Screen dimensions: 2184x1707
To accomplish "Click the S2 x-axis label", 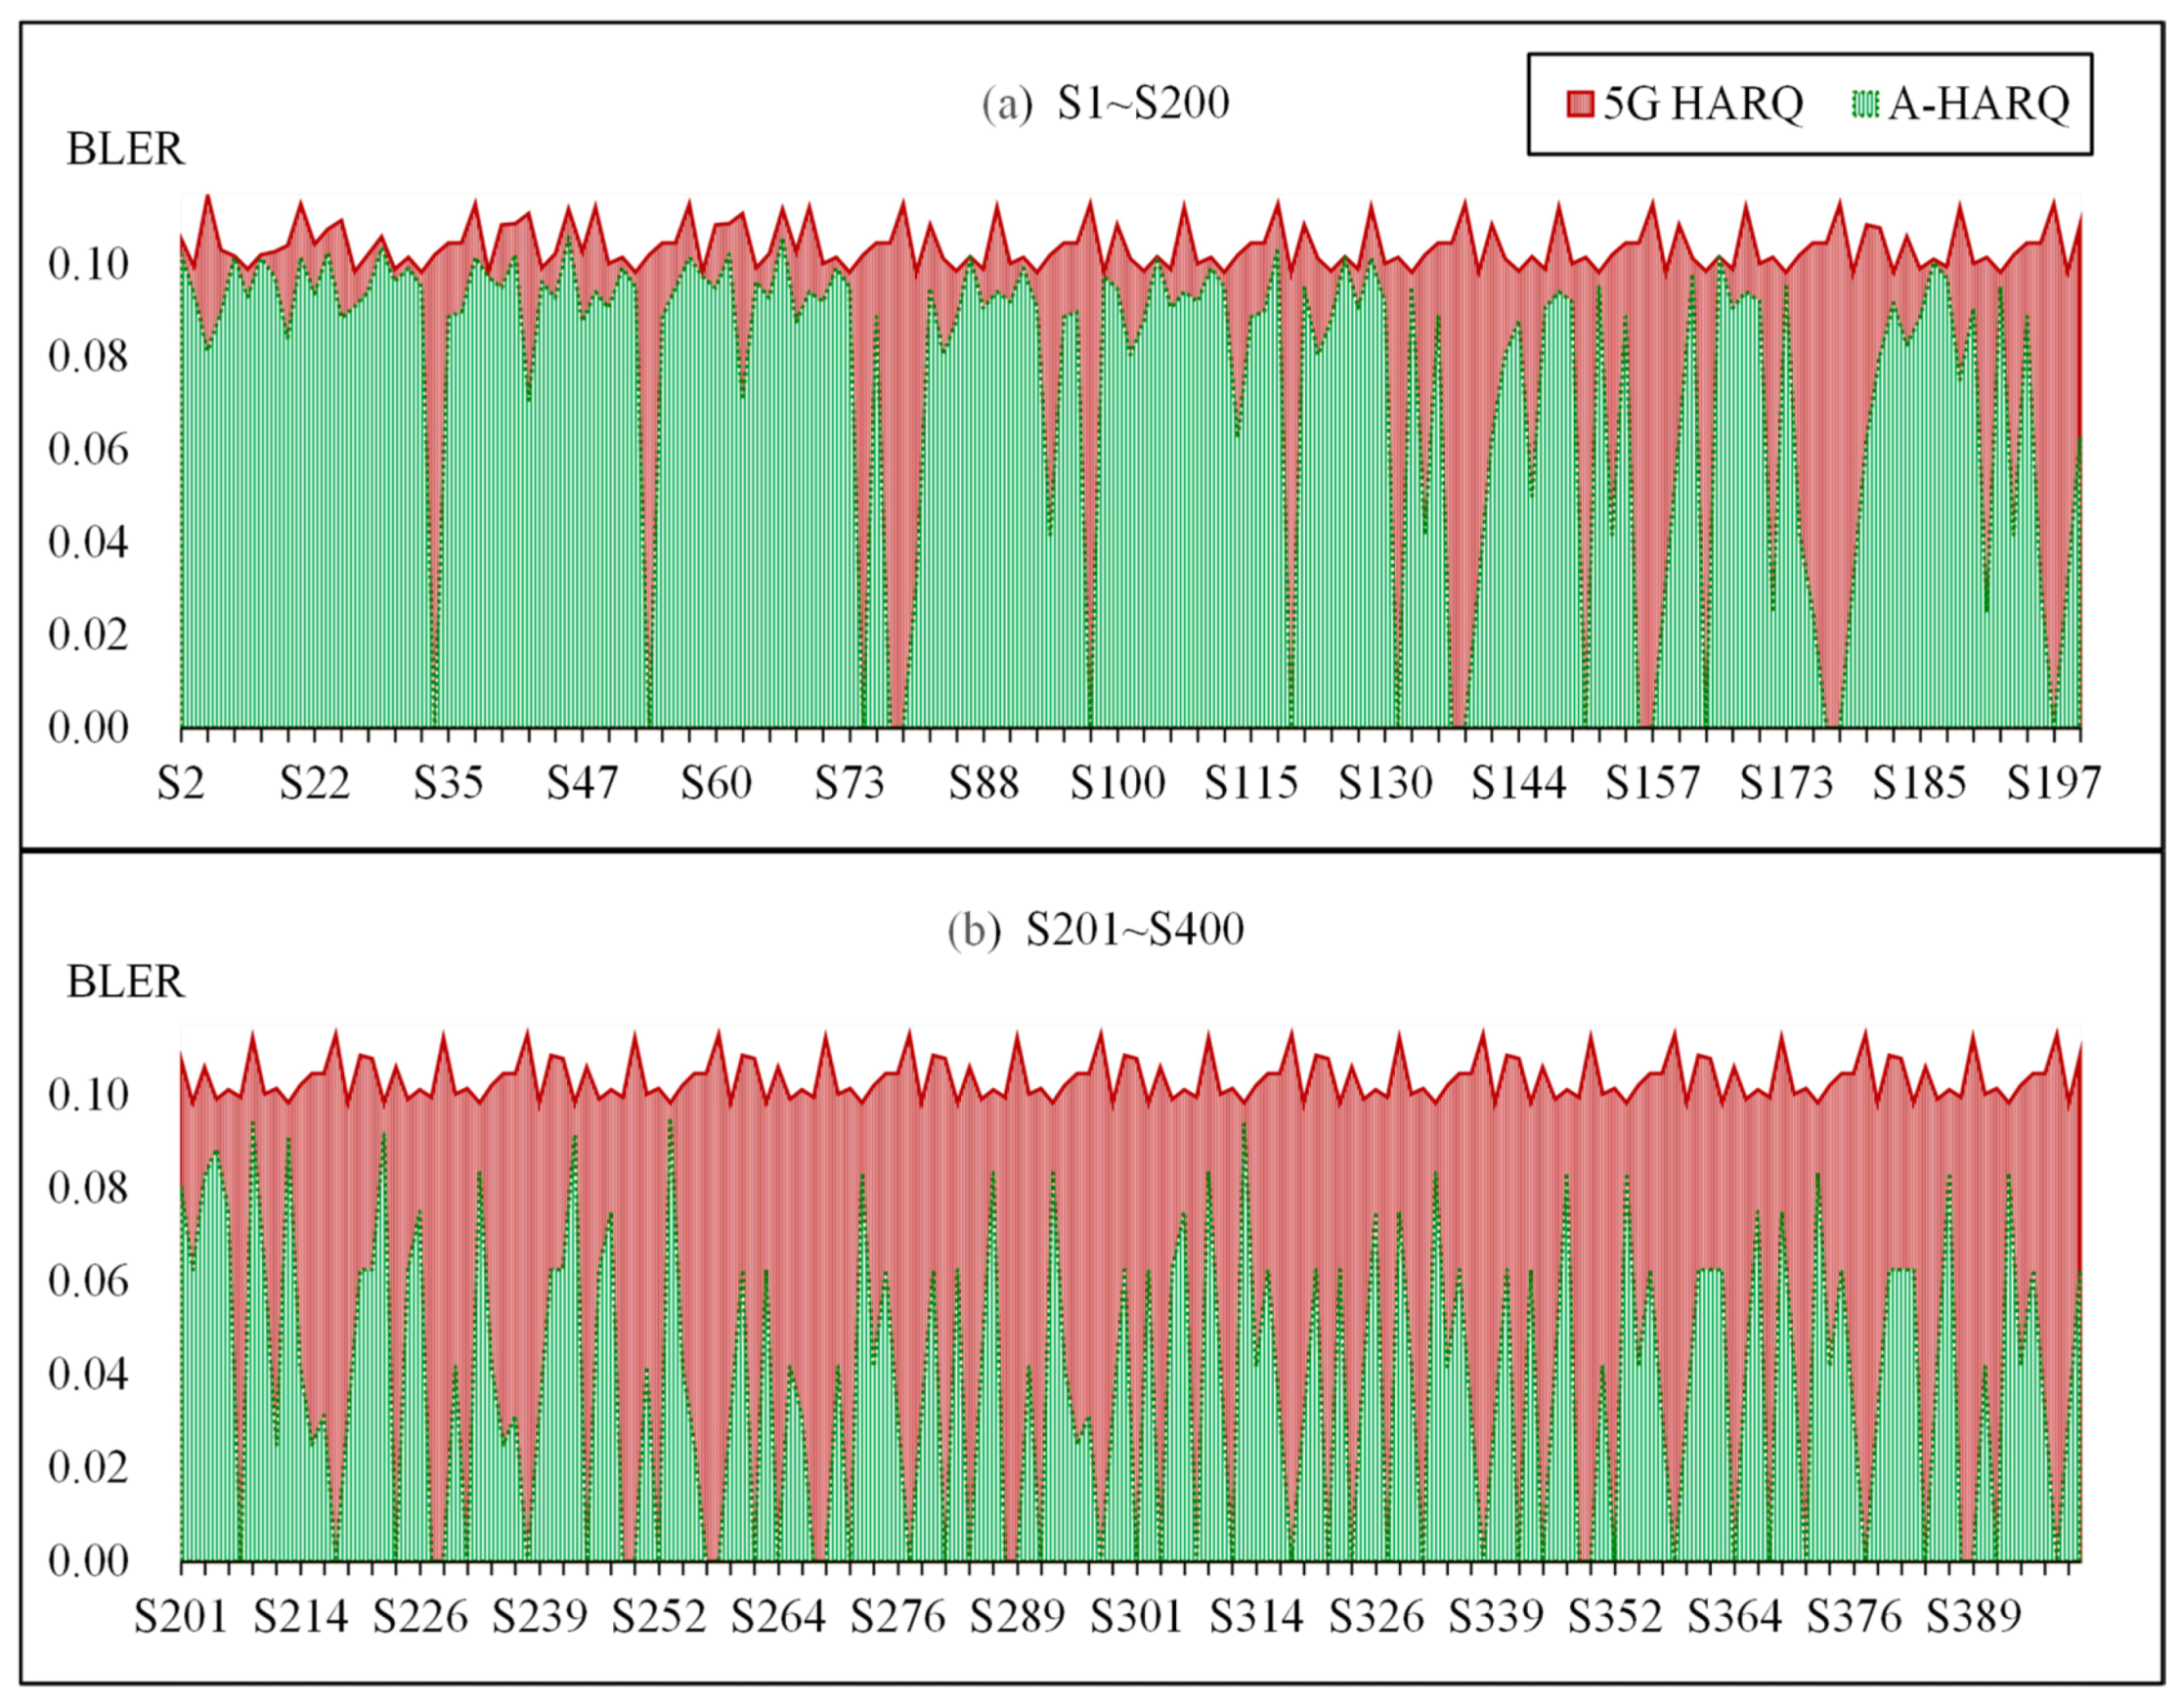I will [x=181, y=783].
